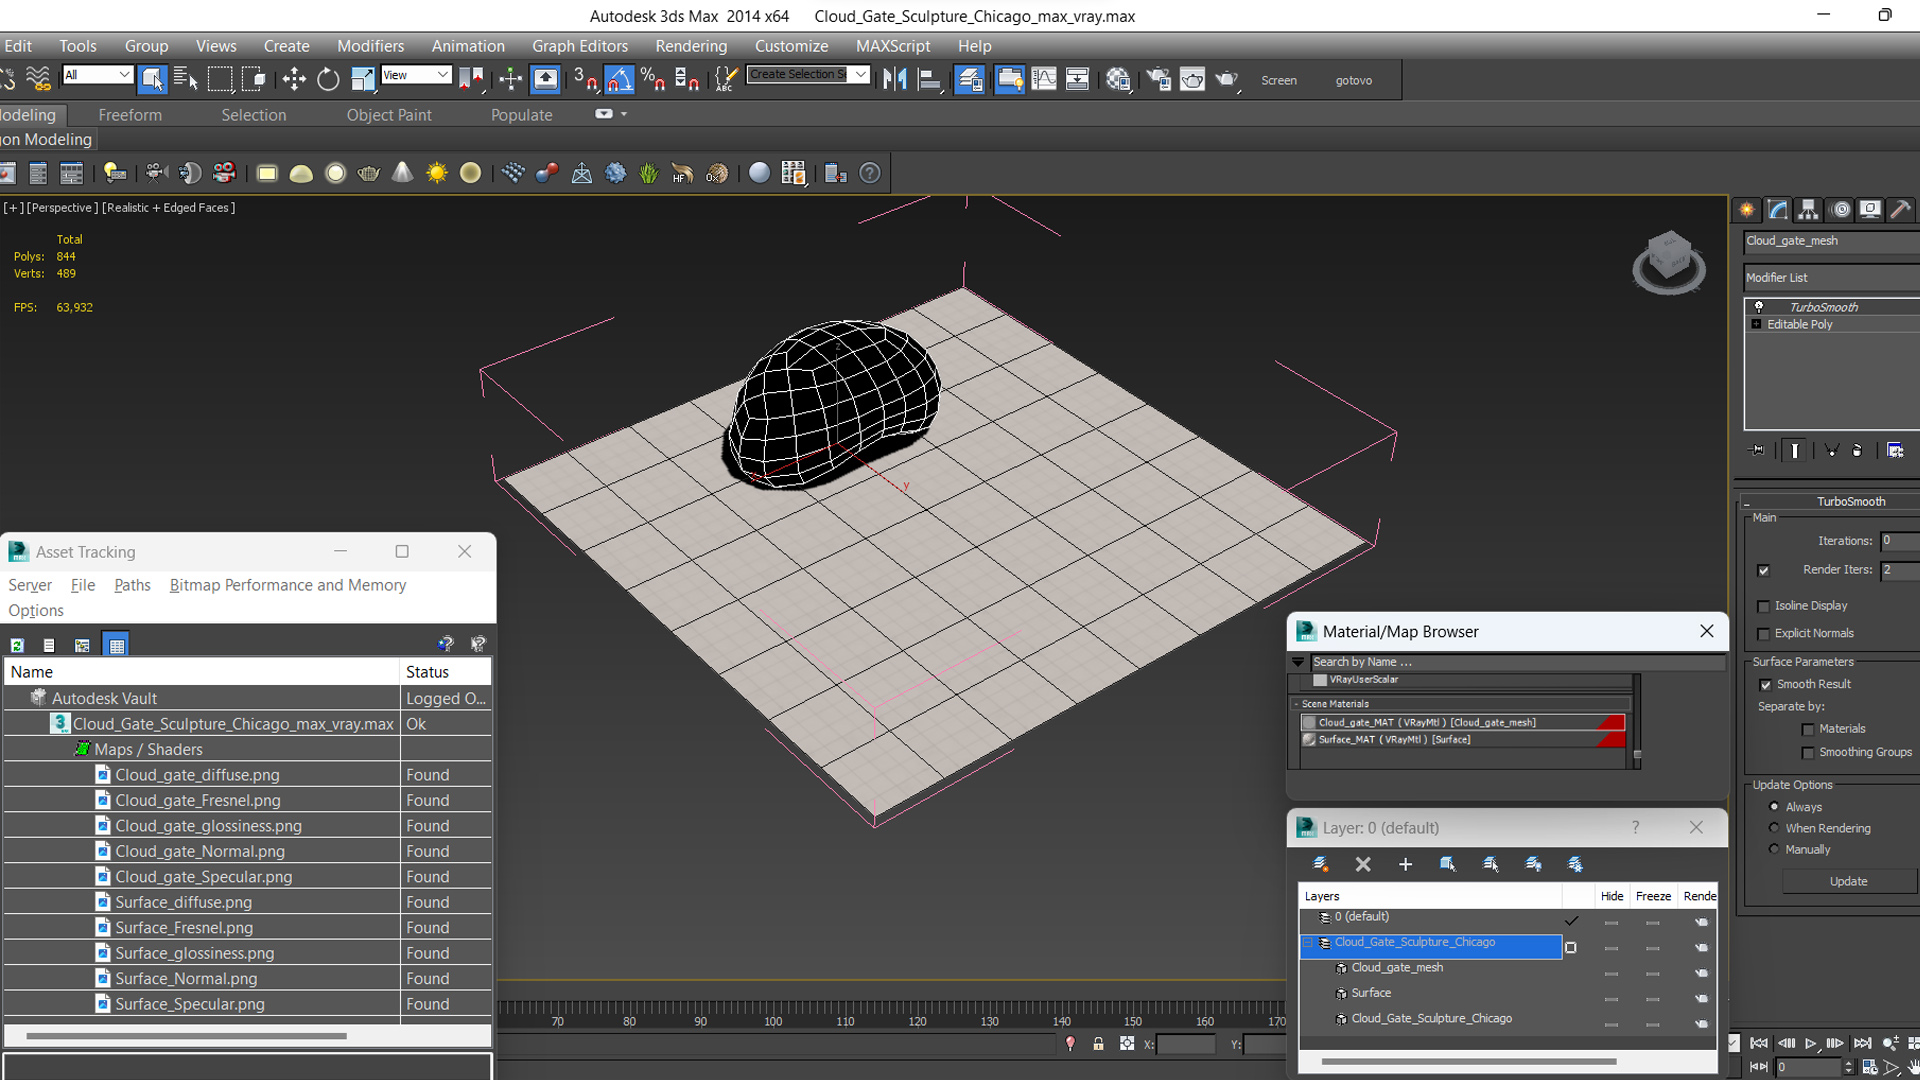Enable Isoline Display checkbox

click(x=1763, y=606)
